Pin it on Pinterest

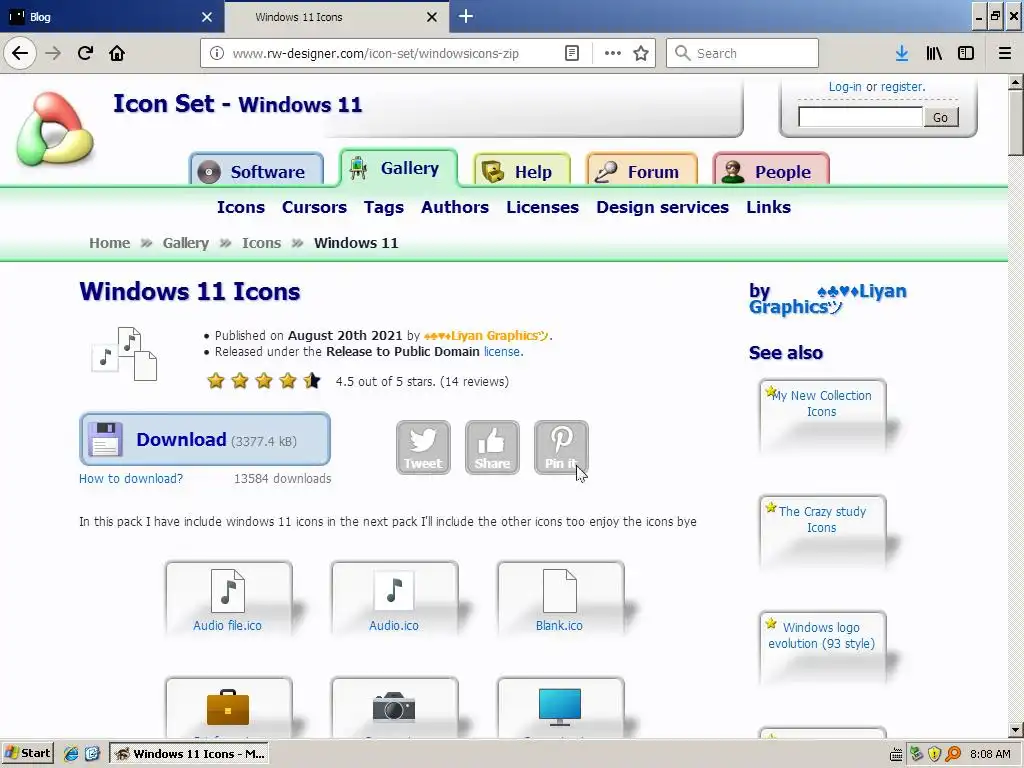point(562,447)
